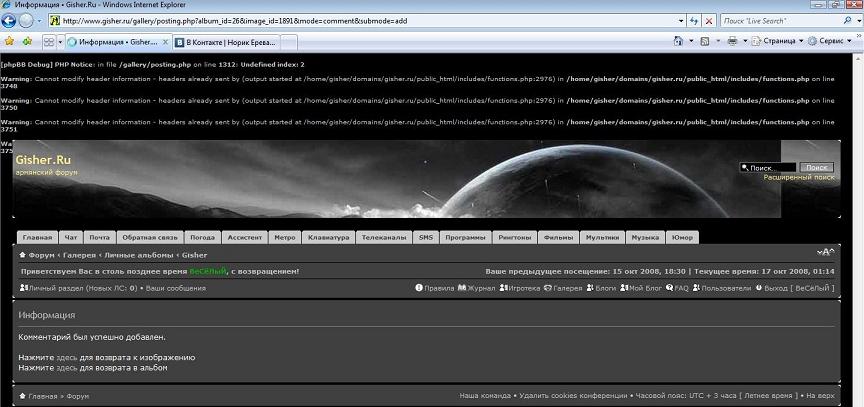The image size is (864, 407).
Task: Open the Favorites star icon
Action: tap(9, 41)
